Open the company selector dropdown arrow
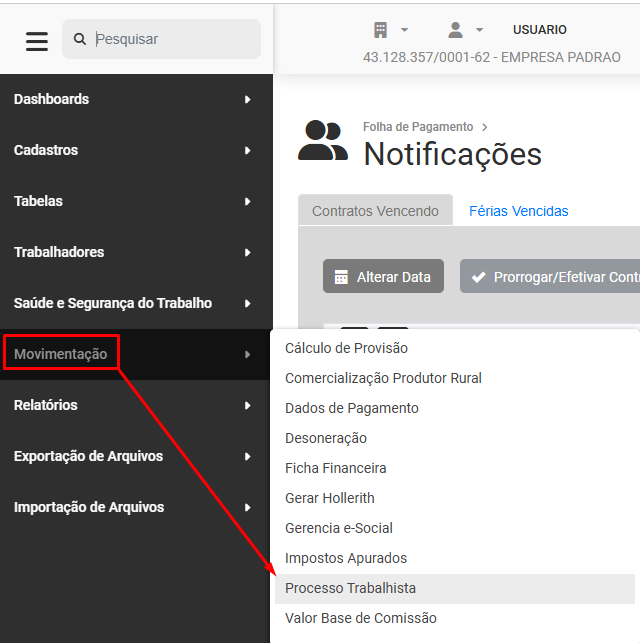The image size is (640, 643). (x=404, y=30)
